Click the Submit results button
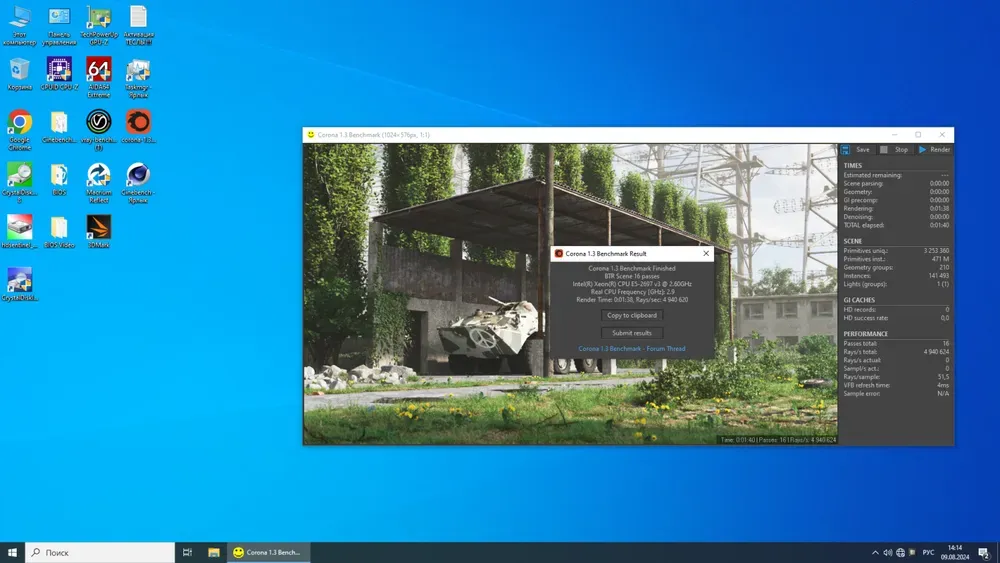Screen dimensions: 1000x563 click(x=632, y=333)
